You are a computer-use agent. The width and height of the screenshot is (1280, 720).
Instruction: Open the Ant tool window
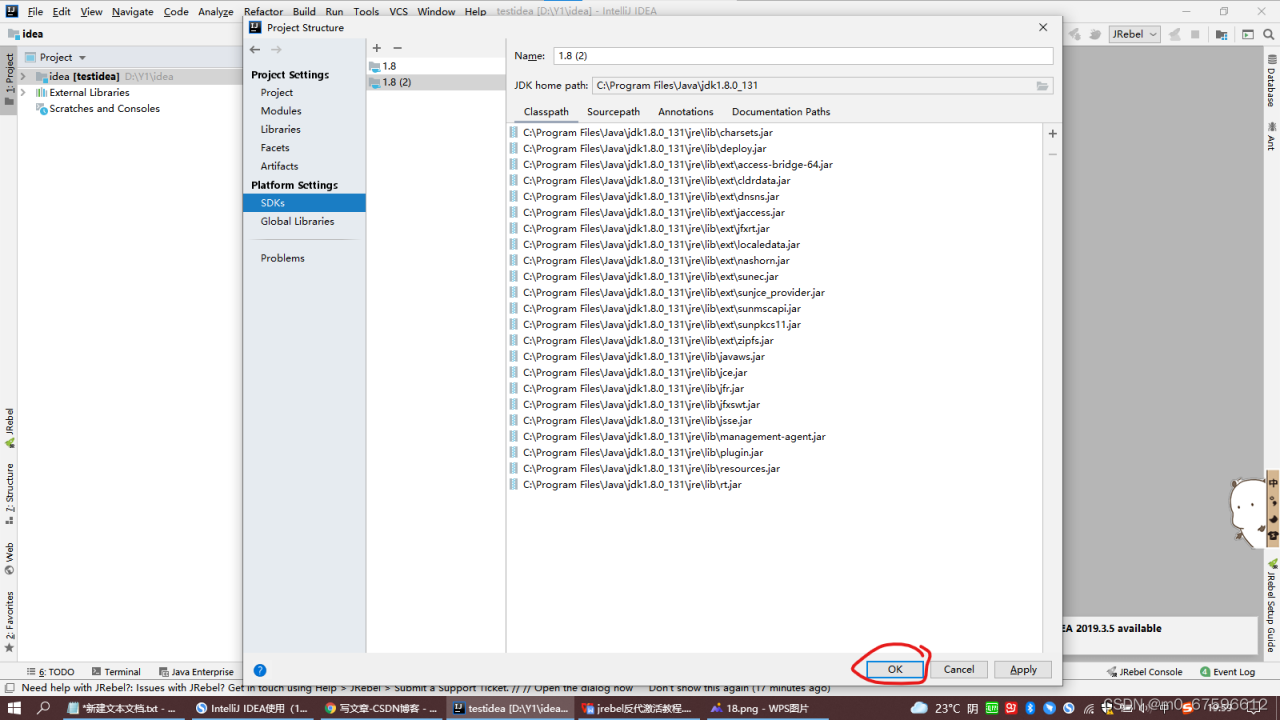(x=1271, y=136)
